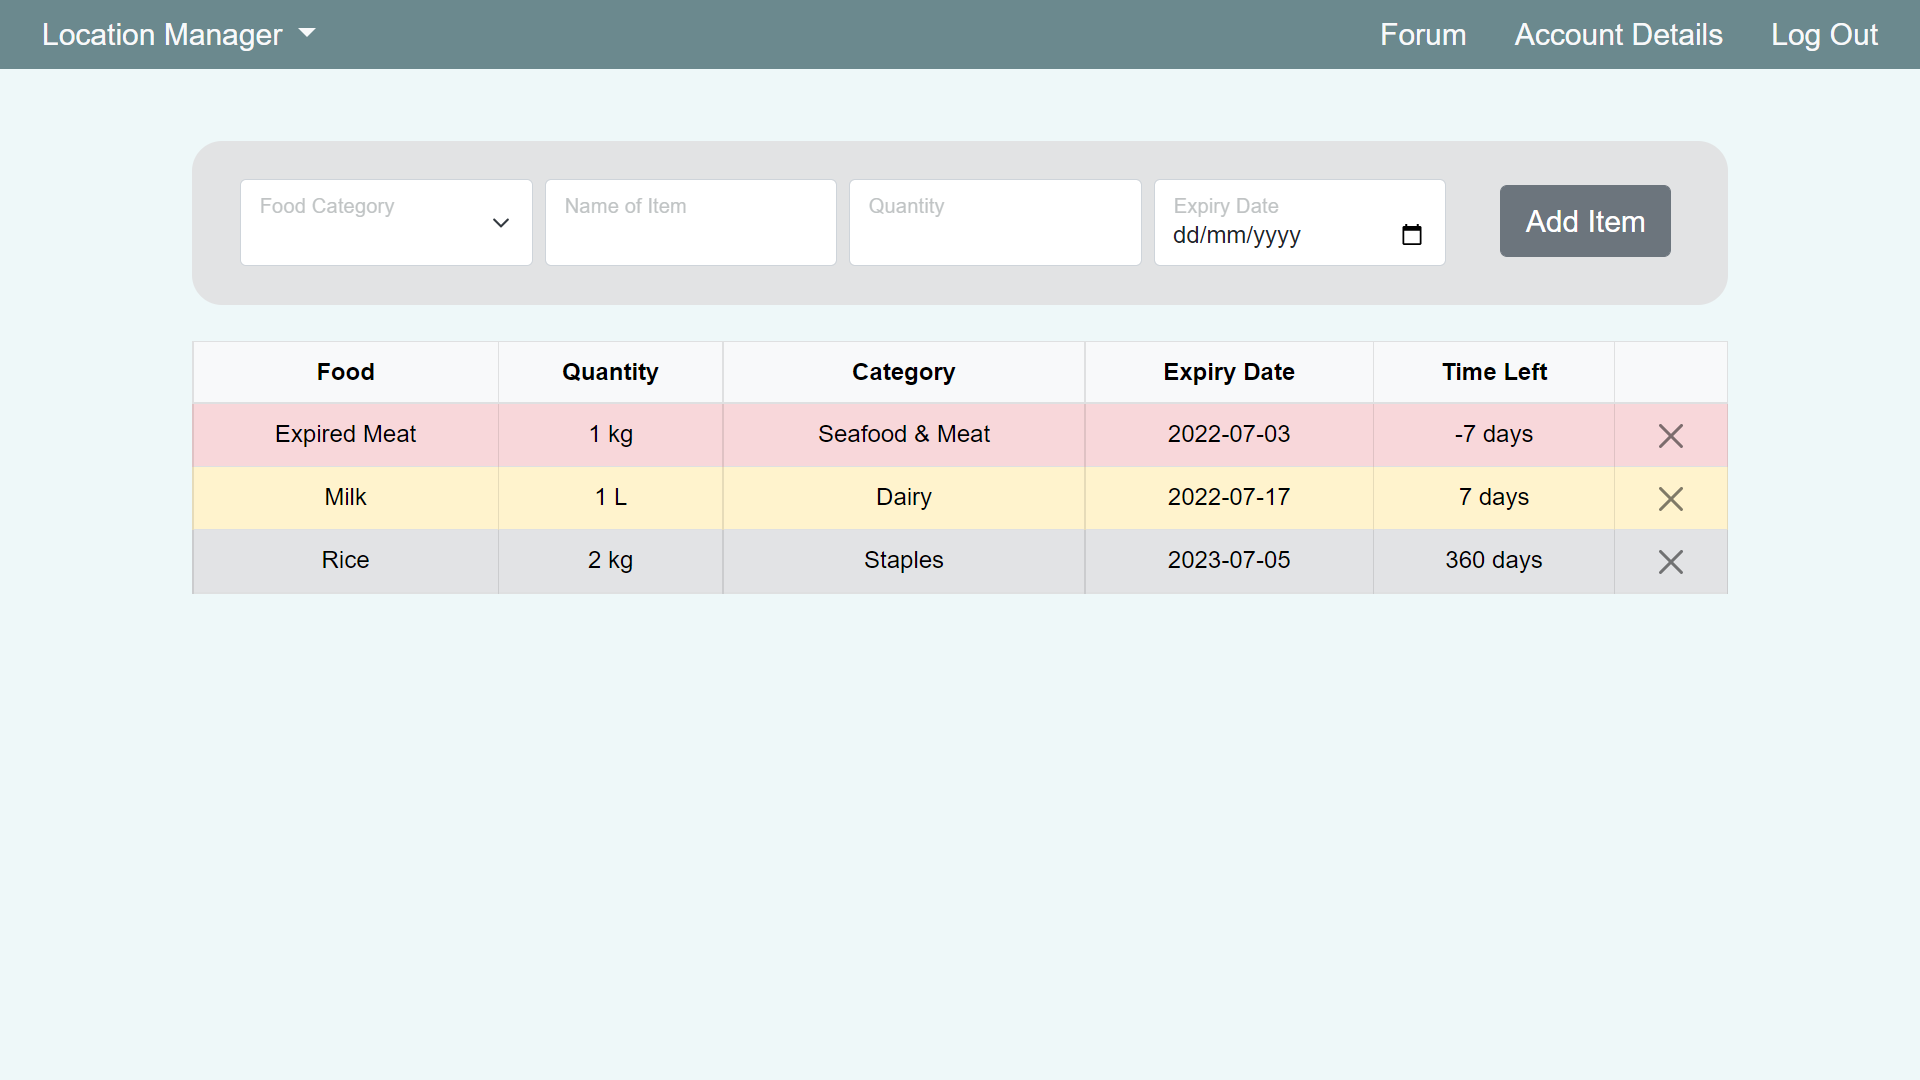This screenshot has height=1080, width=1920.
Task: Open the expiry date calendar picker
Action: tap(1411, 235)
